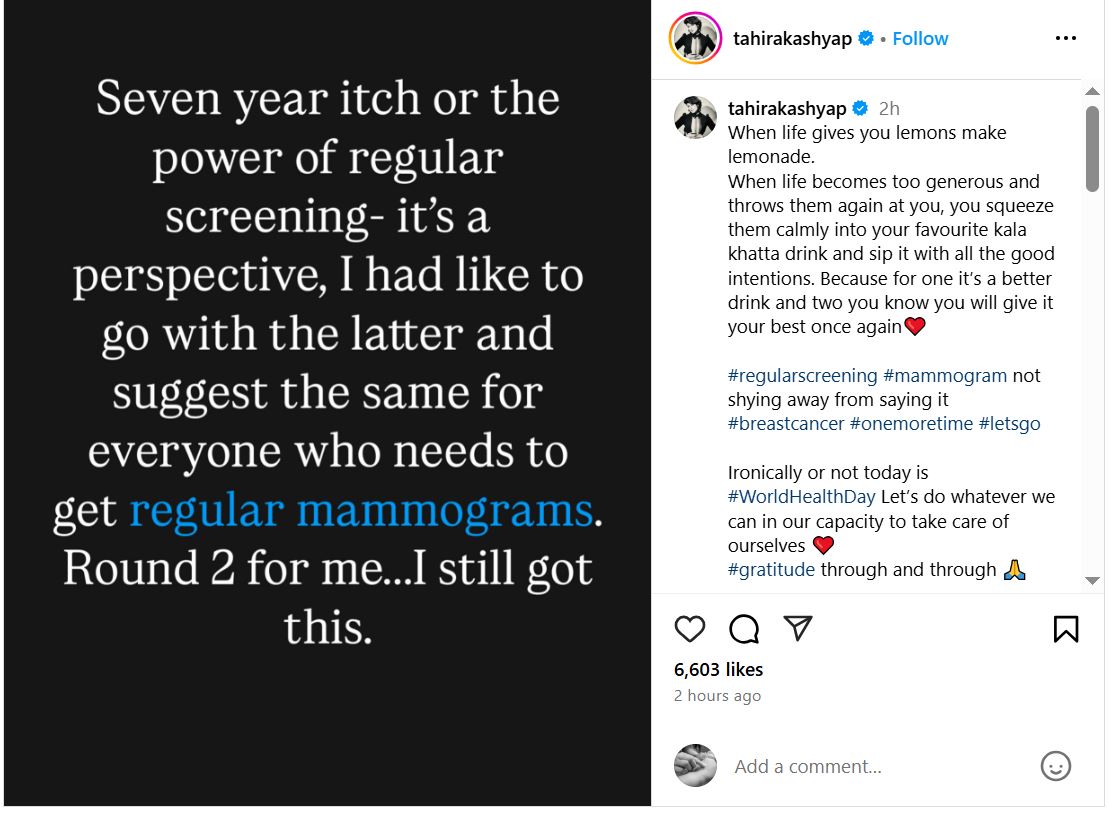Like the post with the heart icon
Viewport: 1108px width, 813px height.
pyautogui.click(x=690, y=629)
